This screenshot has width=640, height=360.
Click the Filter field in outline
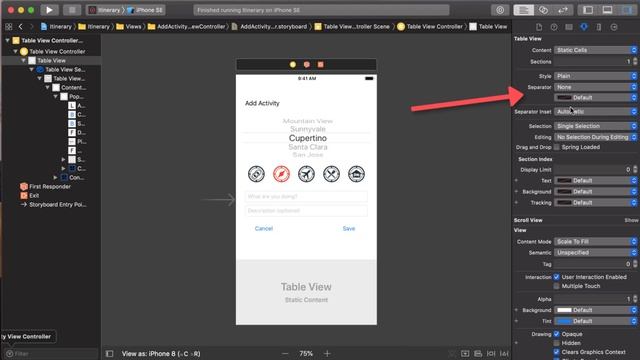pyautogui.click(x=51, y=353)
